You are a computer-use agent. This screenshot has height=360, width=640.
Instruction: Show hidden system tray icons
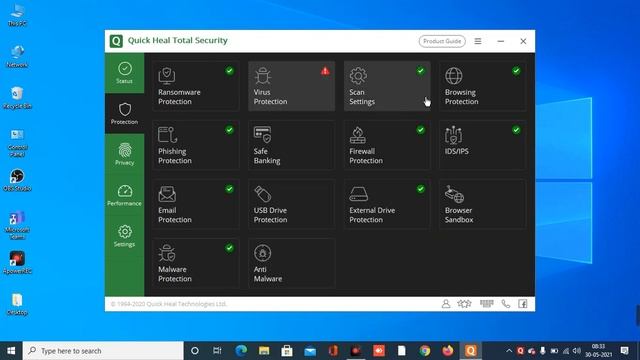(509, 351)
